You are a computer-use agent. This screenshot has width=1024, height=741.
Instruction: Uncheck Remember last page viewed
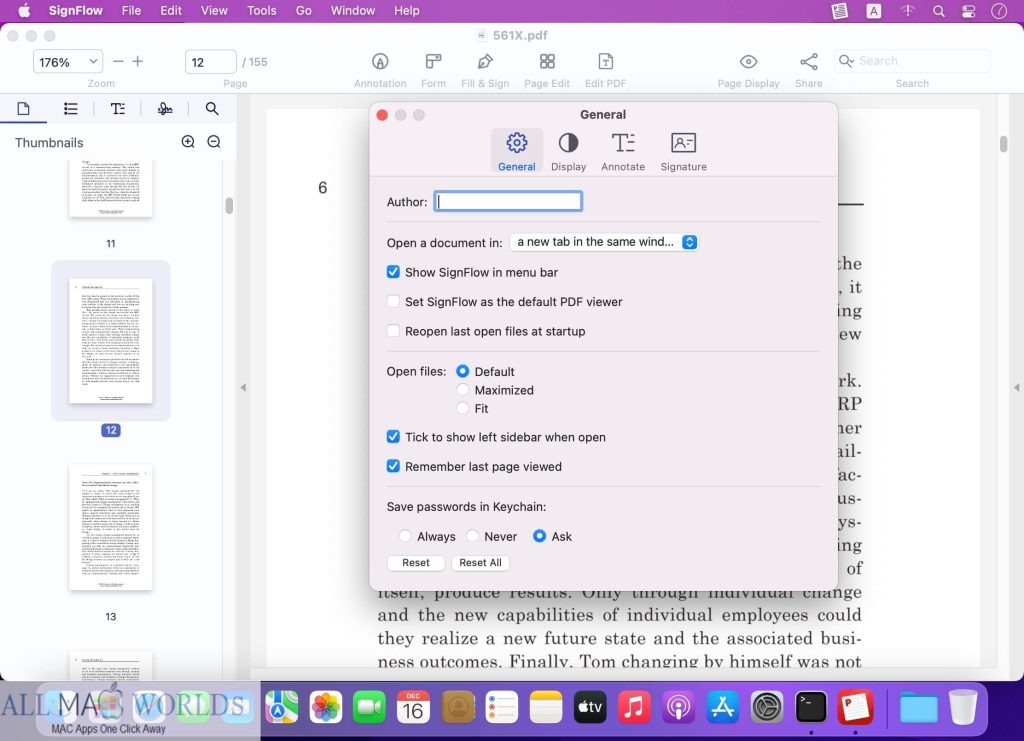click(393, 465)
